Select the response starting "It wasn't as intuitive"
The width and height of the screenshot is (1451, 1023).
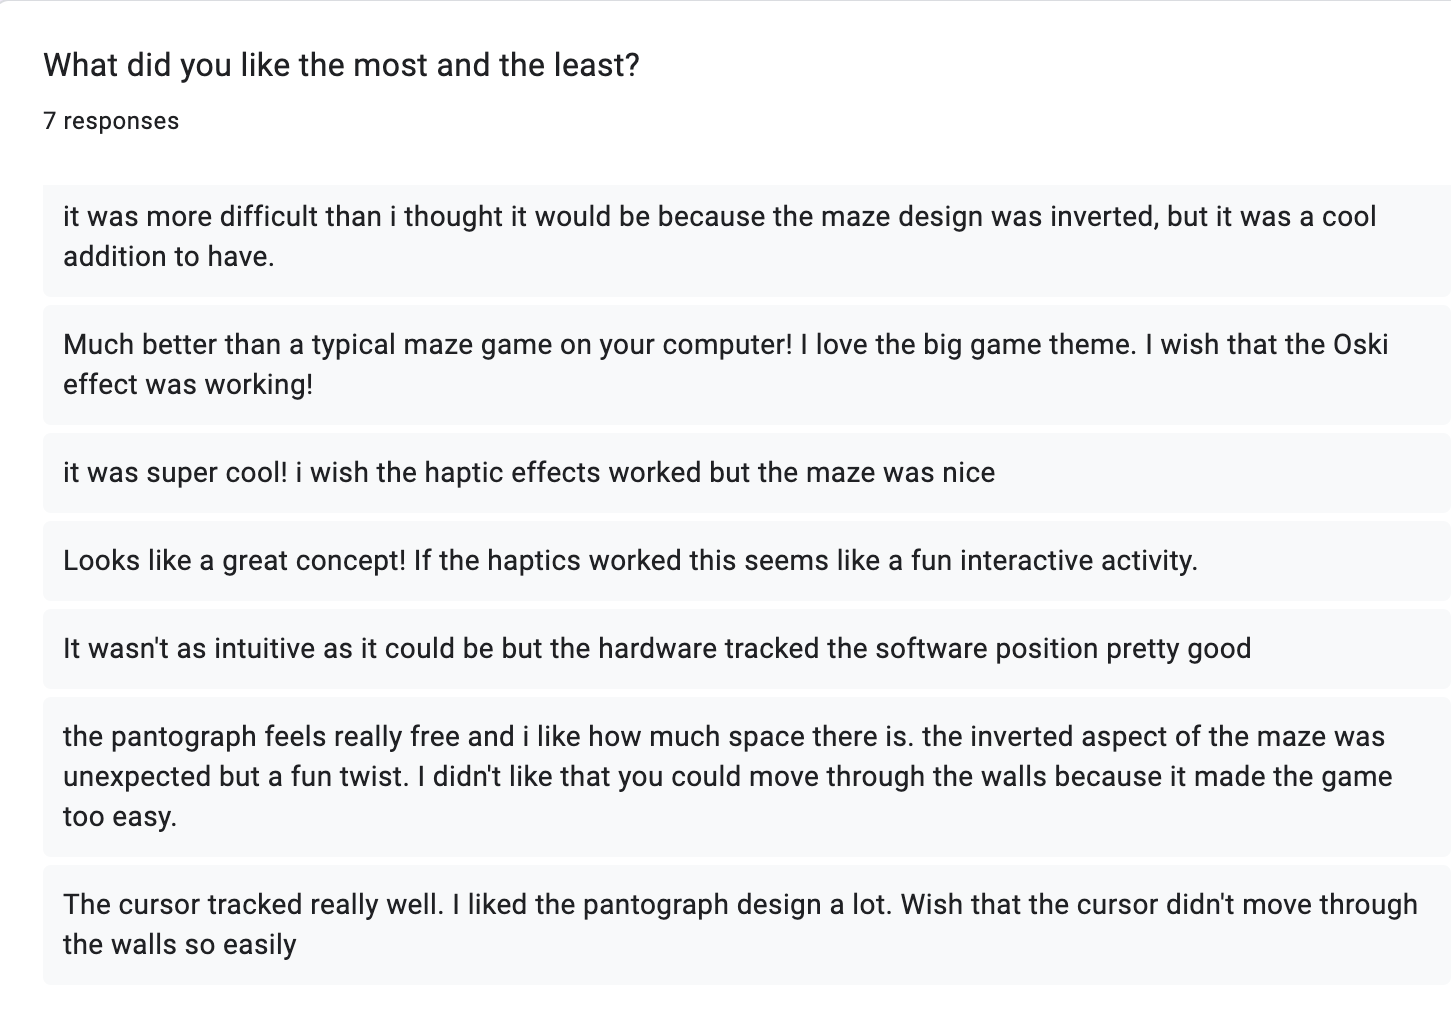pyautogui.click(x=656, y=649)
